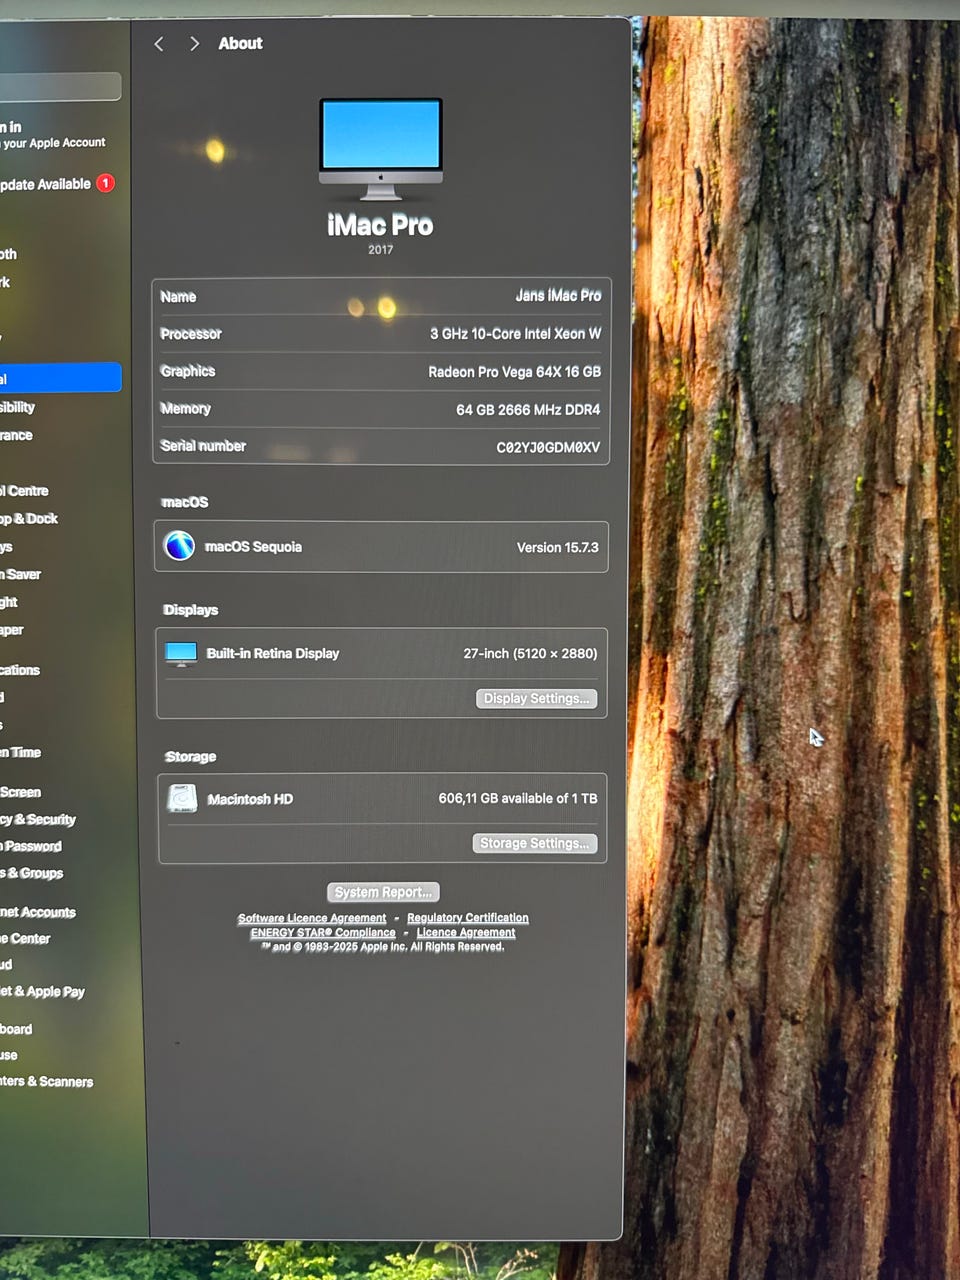Open the ENERGY STAR Compliance link
The height and width of the screenshot is (1280, 960).
323,932
